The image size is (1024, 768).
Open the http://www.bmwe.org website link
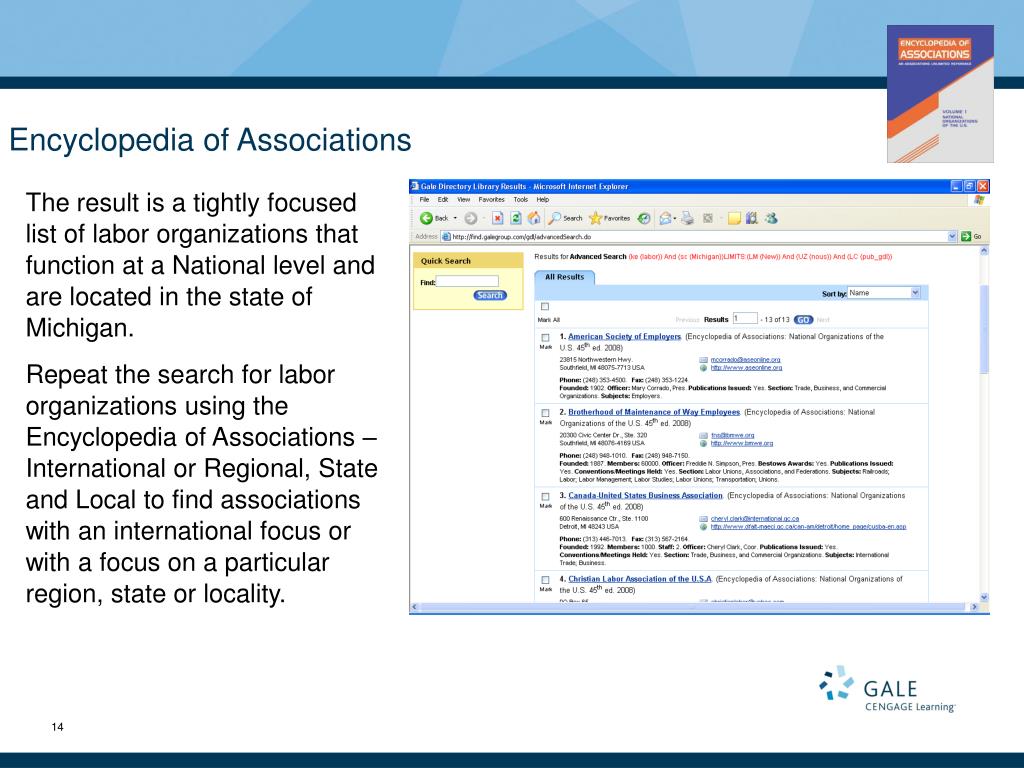[x=742, y=443]
